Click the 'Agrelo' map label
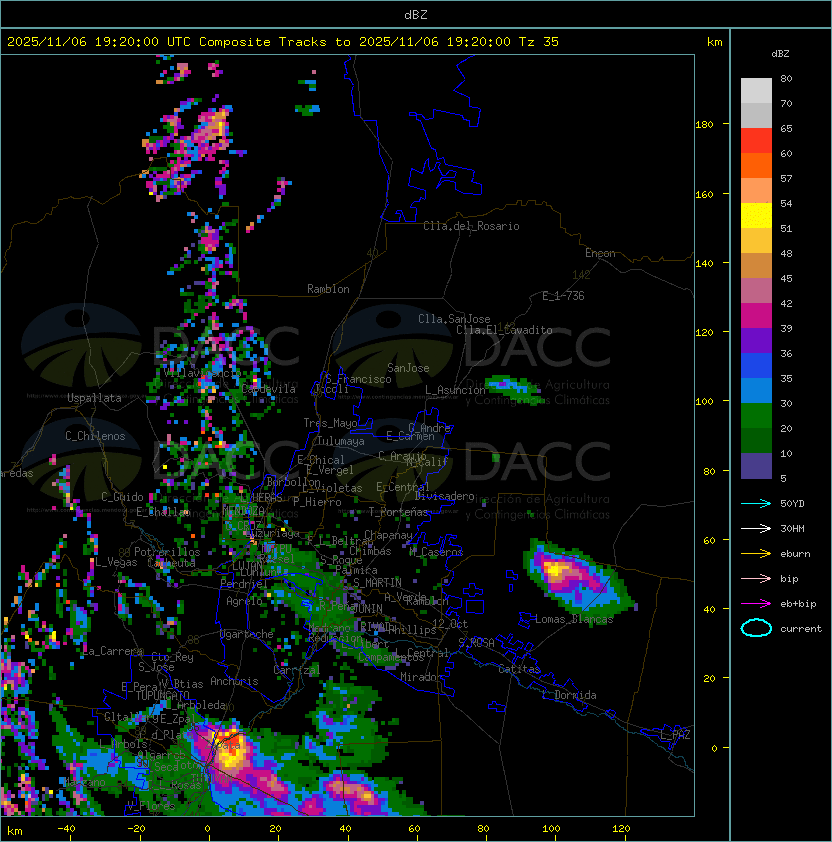Screen dimensions: 832x842 (244, 601)
